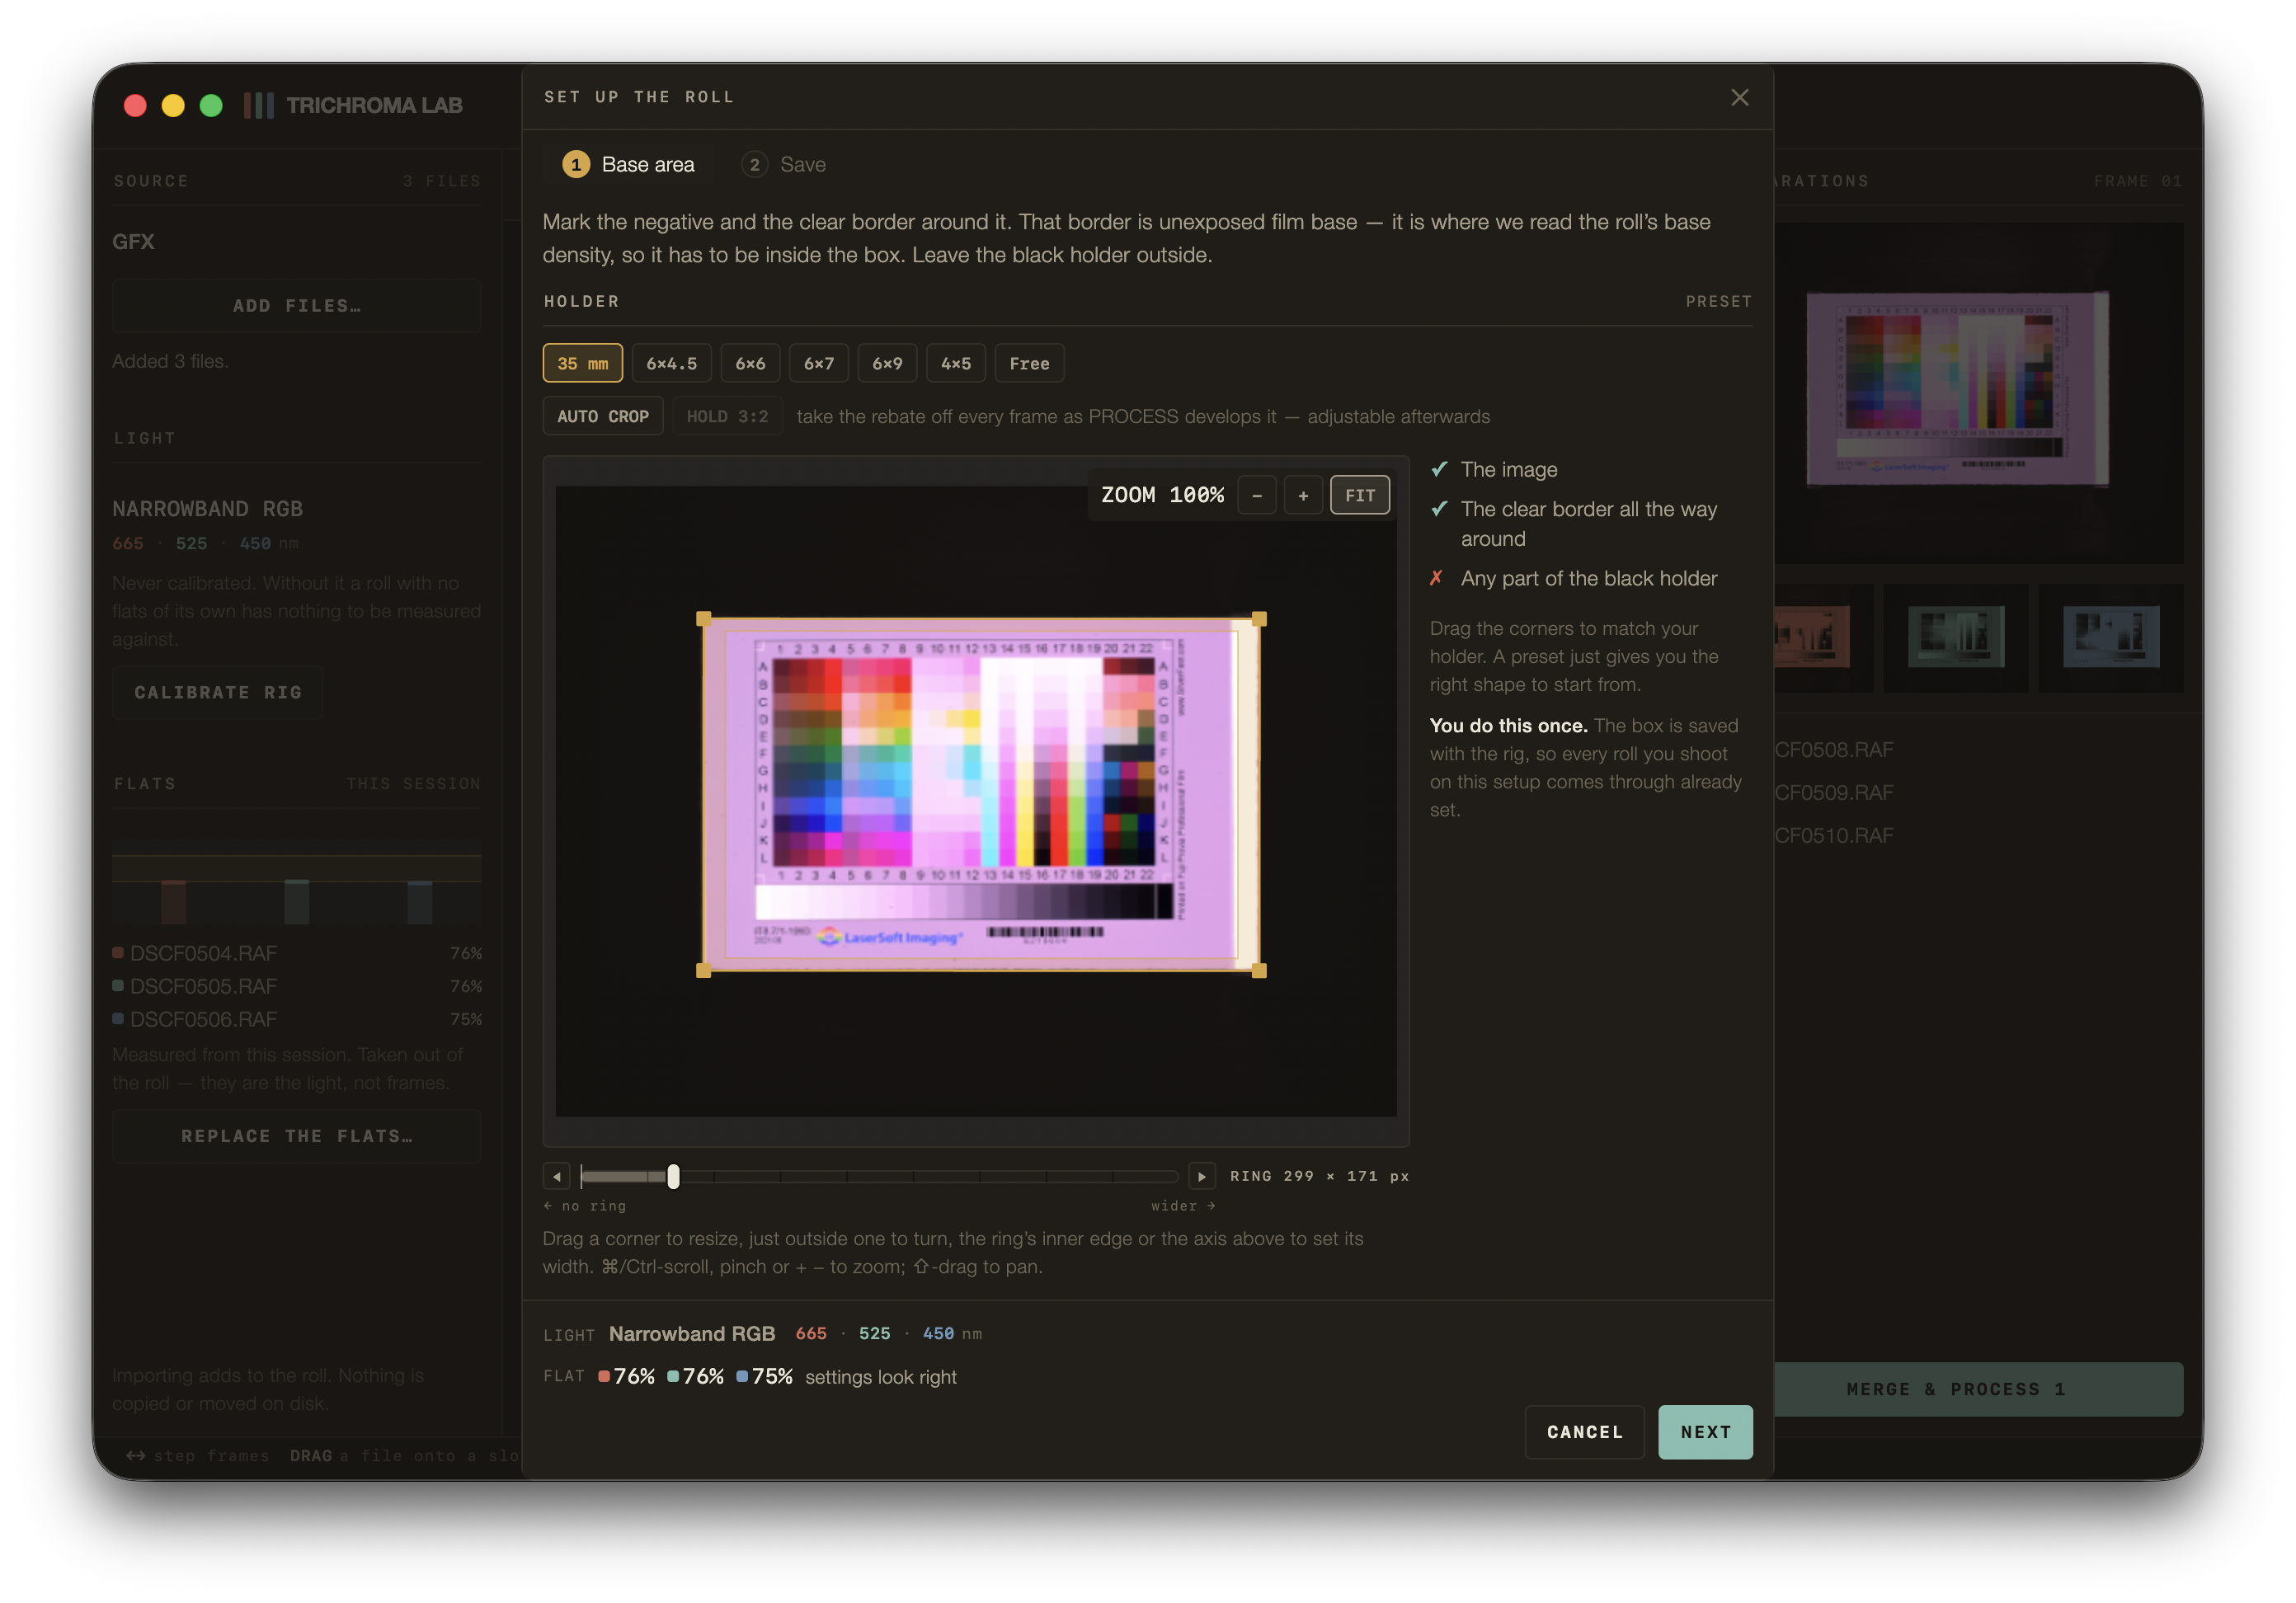Click the top-right crop corner handle
Image resolution: width=2296 pixels, height=1603 pixels.
[x=1259, y=619]
